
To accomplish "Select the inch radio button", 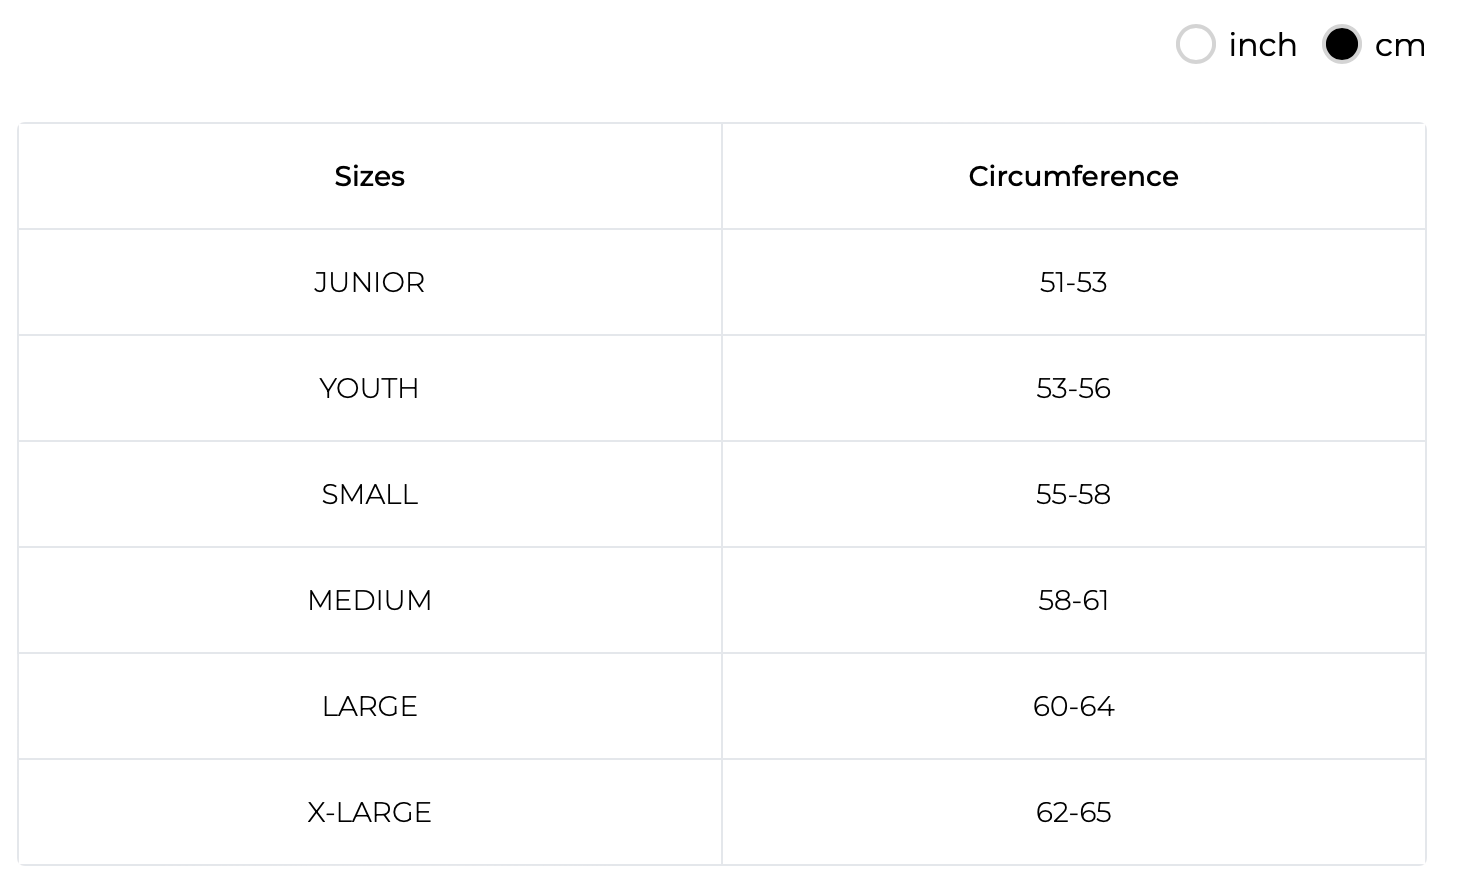I will pos(1195,45).
